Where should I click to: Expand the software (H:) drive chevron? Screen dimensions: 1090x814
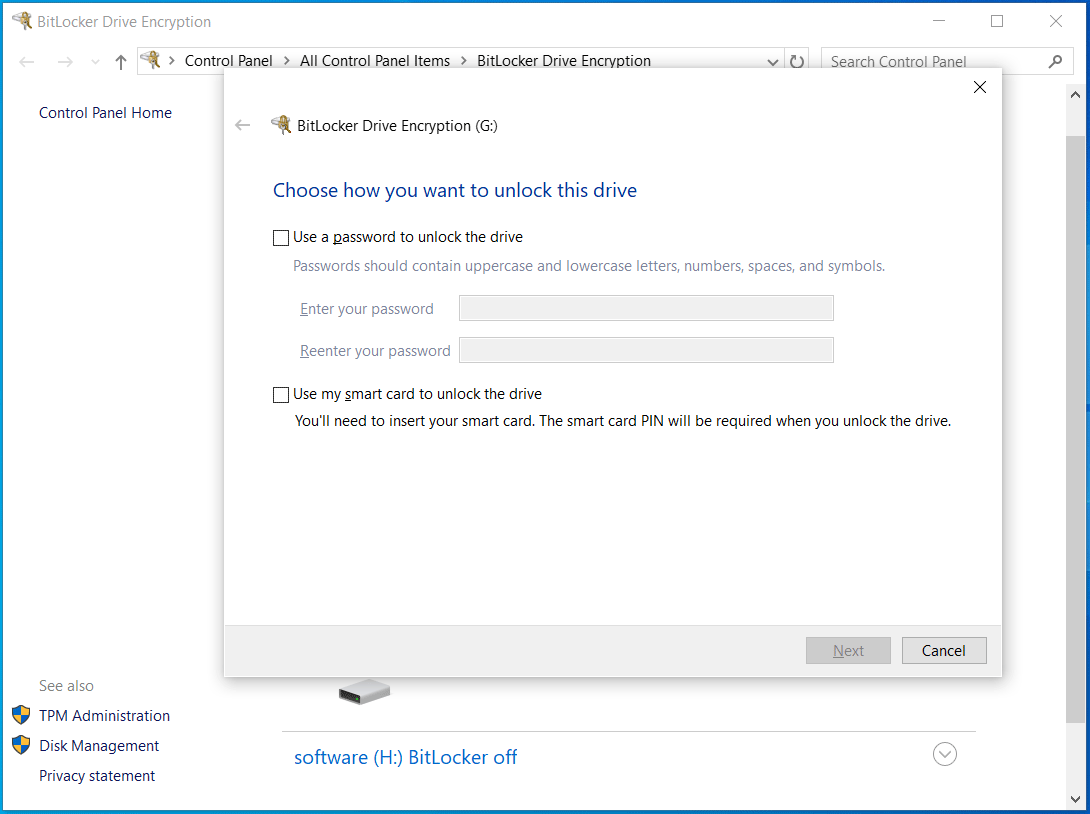click(945, 754)
